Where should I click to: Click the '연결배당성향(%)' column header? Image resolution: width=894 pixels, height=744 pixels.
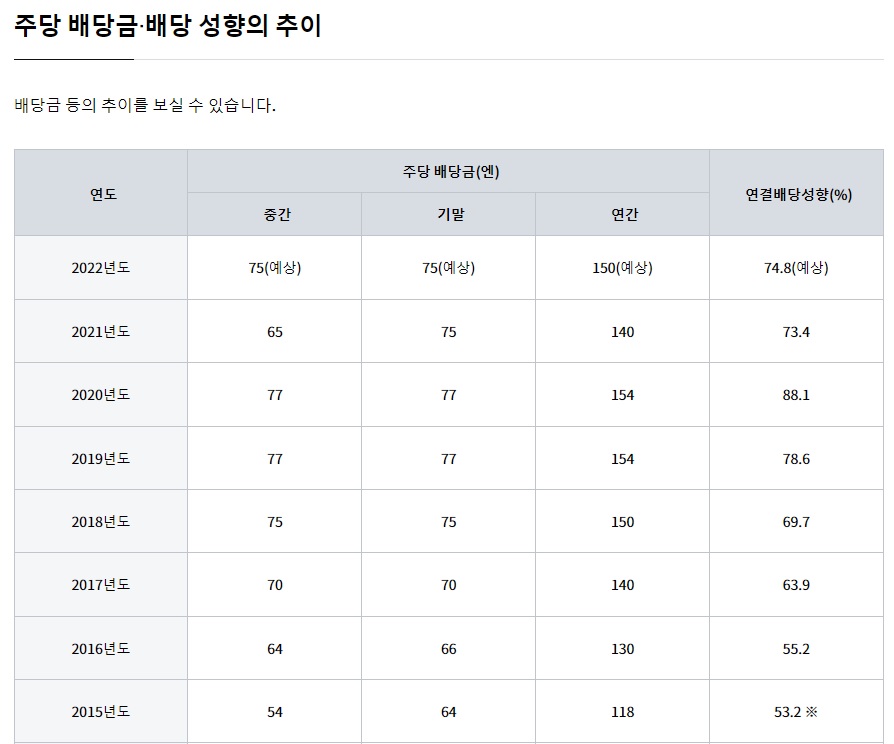798,194
